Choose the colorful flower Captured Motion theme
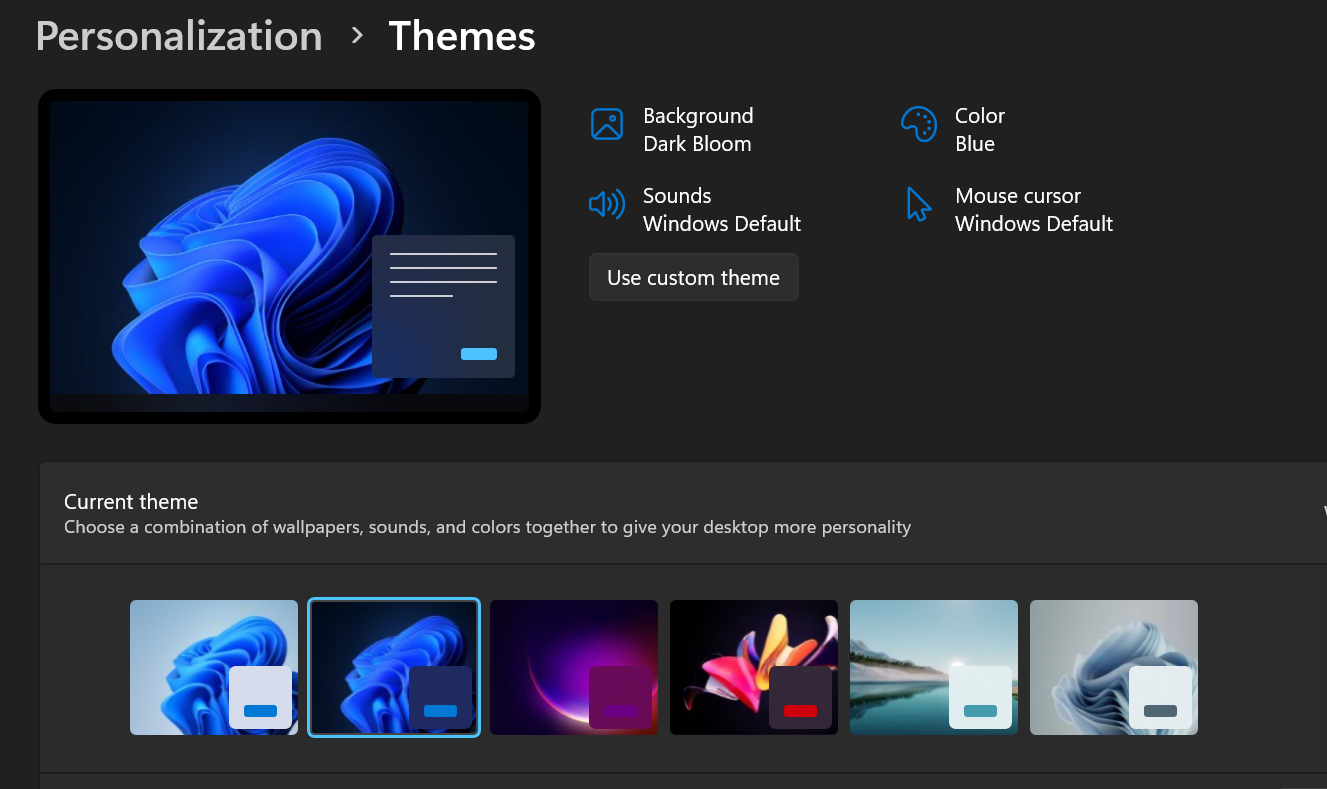The width and height of the screenshot is (1327, 789). (753, 667)
